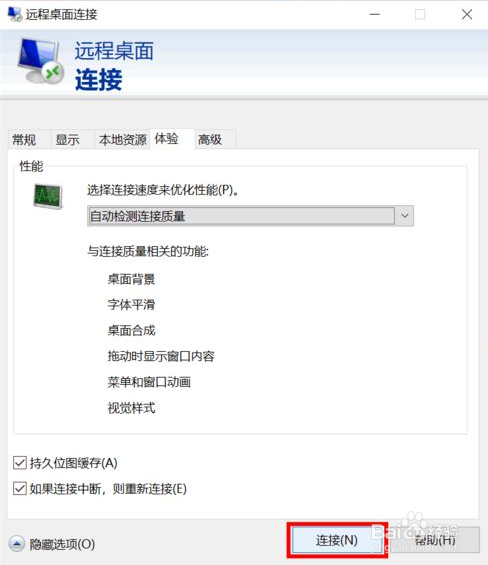Open the connection speed dropdown arrow
Screen dimensions: 488x565
pyautogui.click(x=405, y=216)
